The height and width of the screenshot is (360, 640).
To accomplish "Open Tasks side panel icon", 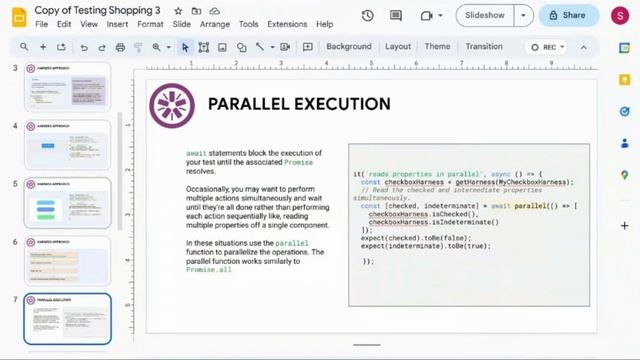I will pos(624,111).
